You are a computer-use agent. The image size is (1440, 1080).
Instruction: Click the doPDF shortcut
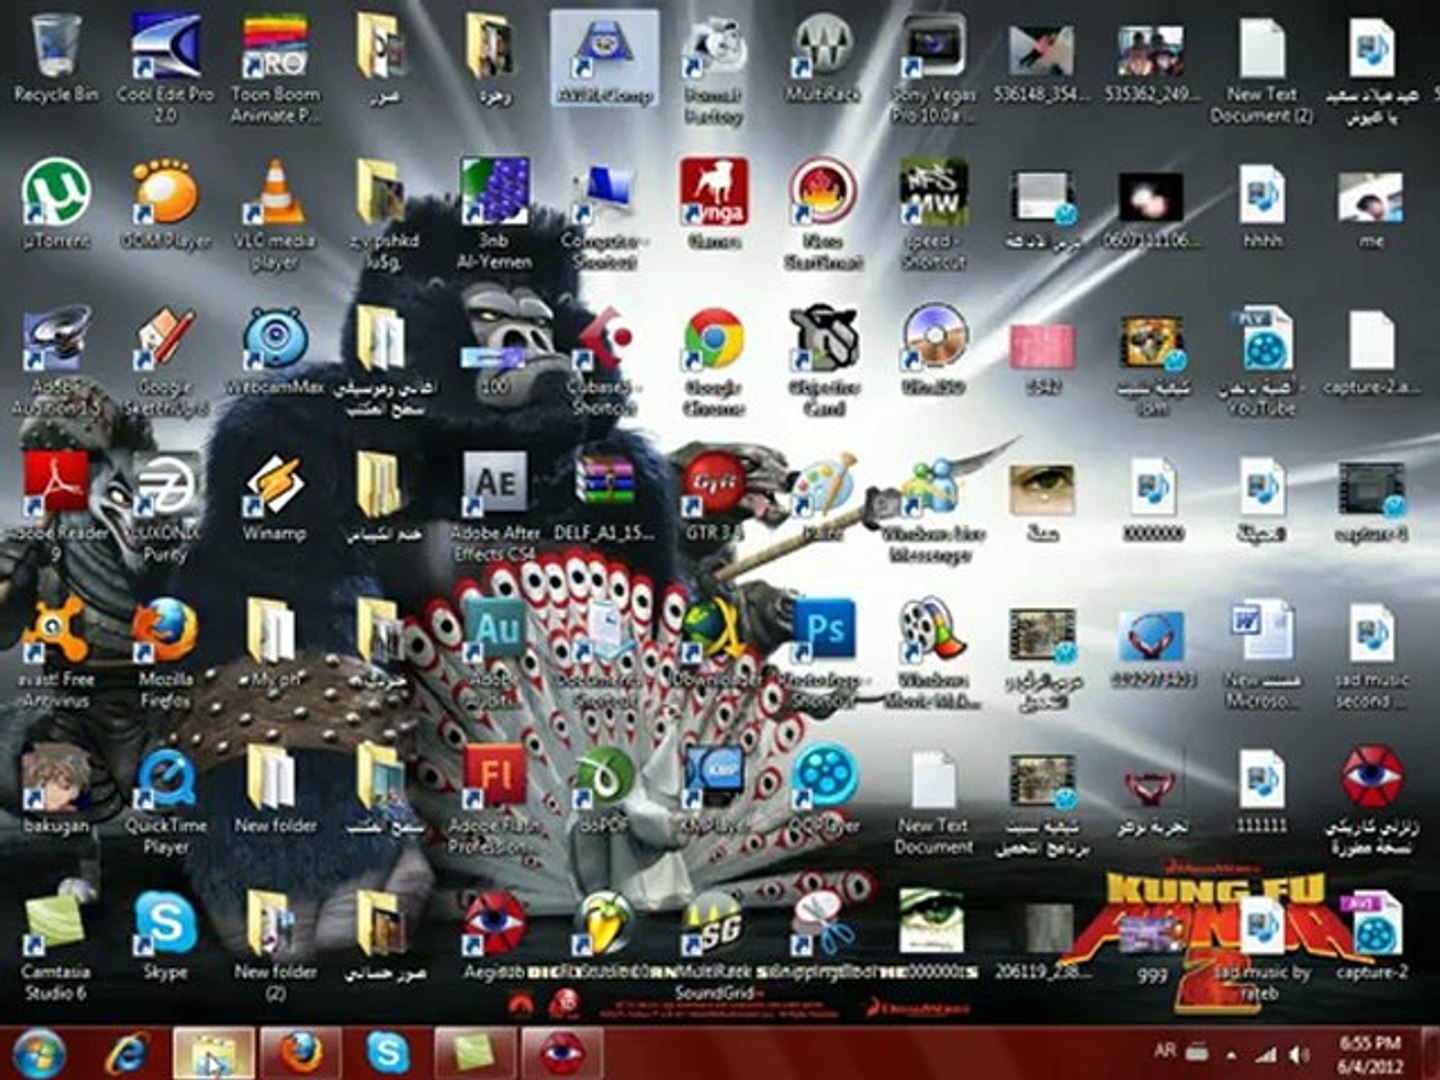pos(603,790)
